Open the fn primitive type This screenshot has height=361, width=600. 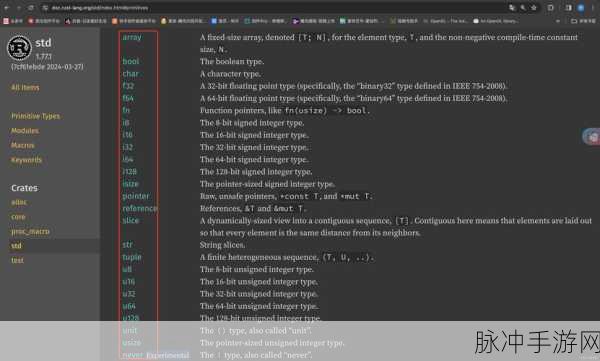(x=126, y=110)
